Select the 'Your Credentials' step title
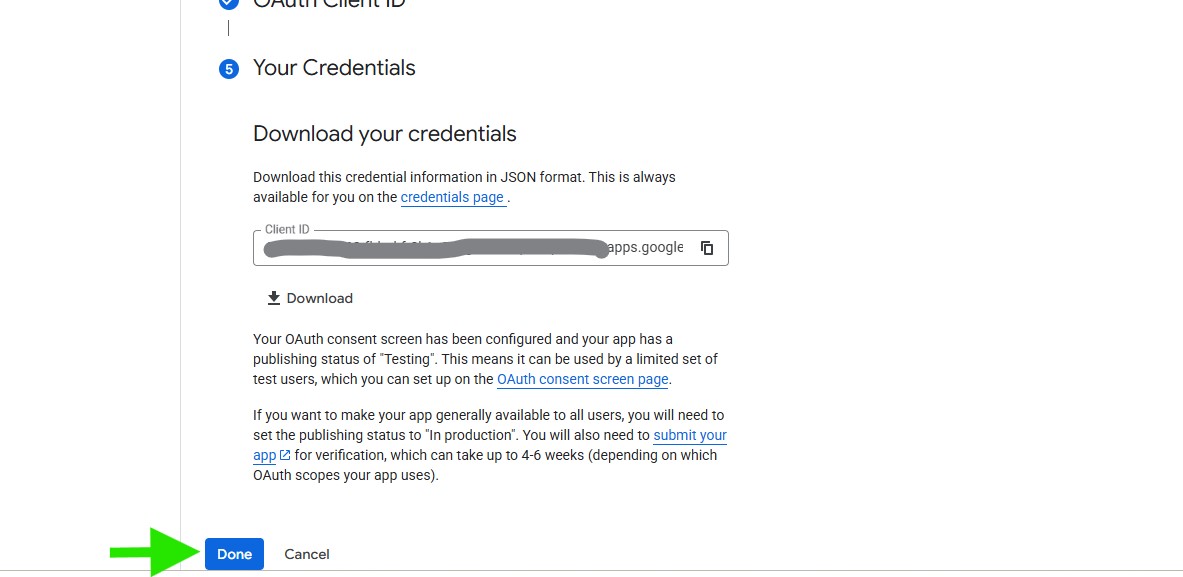The image size is (1183, 577). 334,68
